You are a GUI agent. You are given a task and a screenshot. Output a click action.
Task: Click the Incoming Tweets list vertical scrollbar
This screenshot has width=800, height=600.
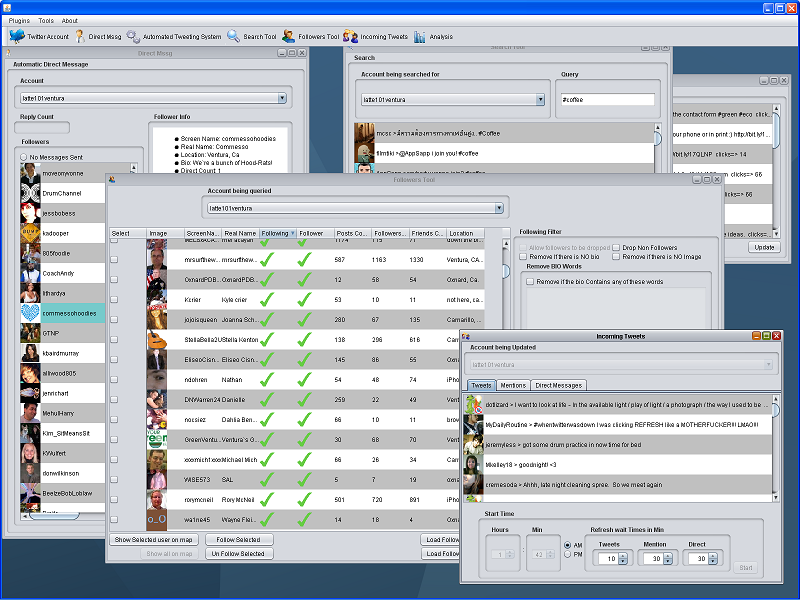click(x=776, y=447)
